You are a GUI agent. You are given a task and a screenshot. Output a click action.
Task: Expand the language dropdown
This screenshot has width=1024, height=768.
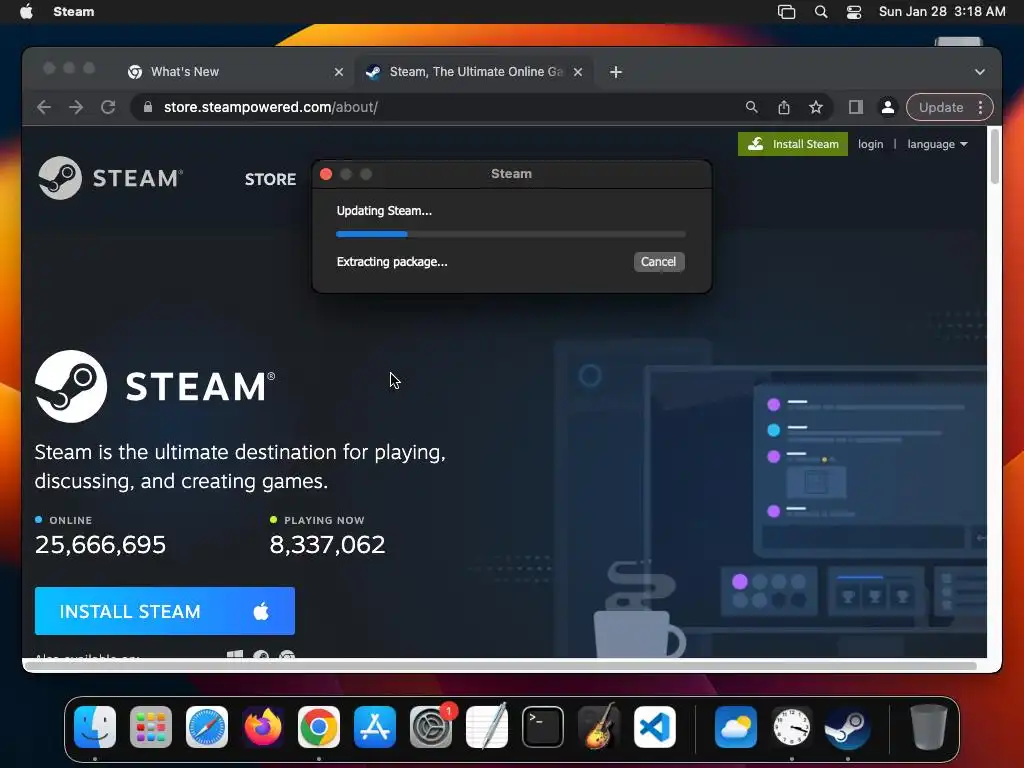[x=937, y=144]
